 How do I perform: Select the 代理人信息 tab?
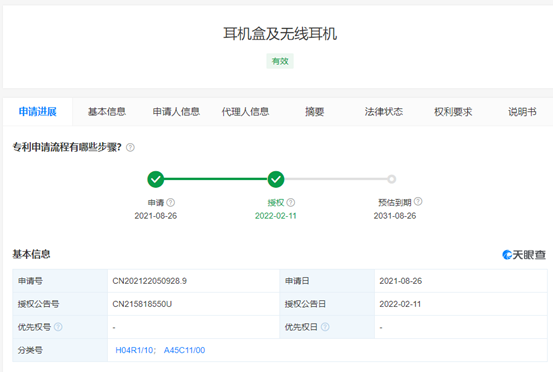245,112
